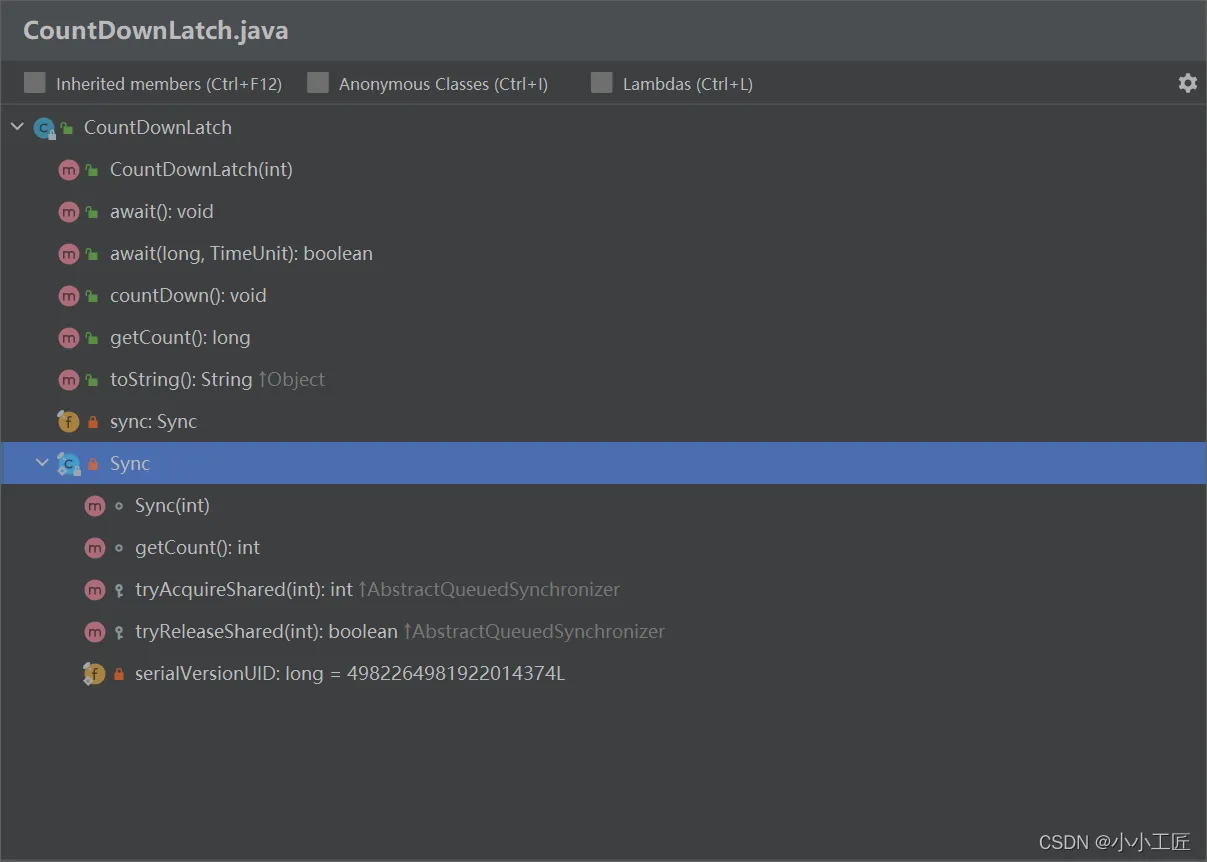The width and height of the screenshot is (1207, 862).
Task: Check the Lambdas checkbox
Action: [601, 83]
